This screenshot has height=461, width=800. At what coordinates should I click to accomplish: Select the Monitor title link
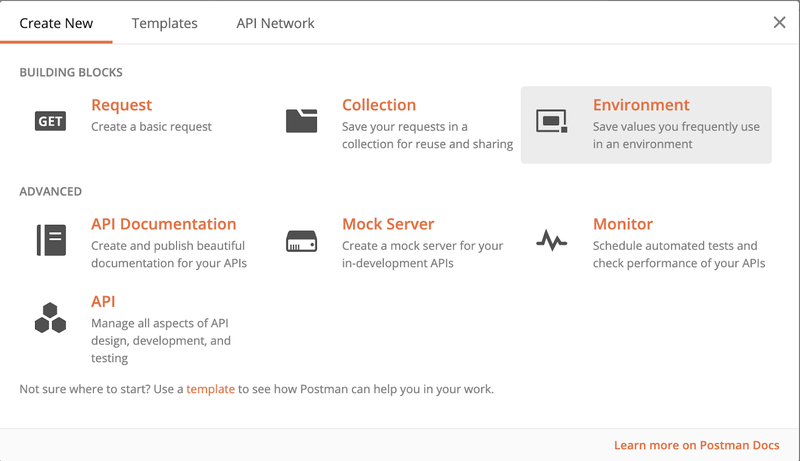coord(622,224)
